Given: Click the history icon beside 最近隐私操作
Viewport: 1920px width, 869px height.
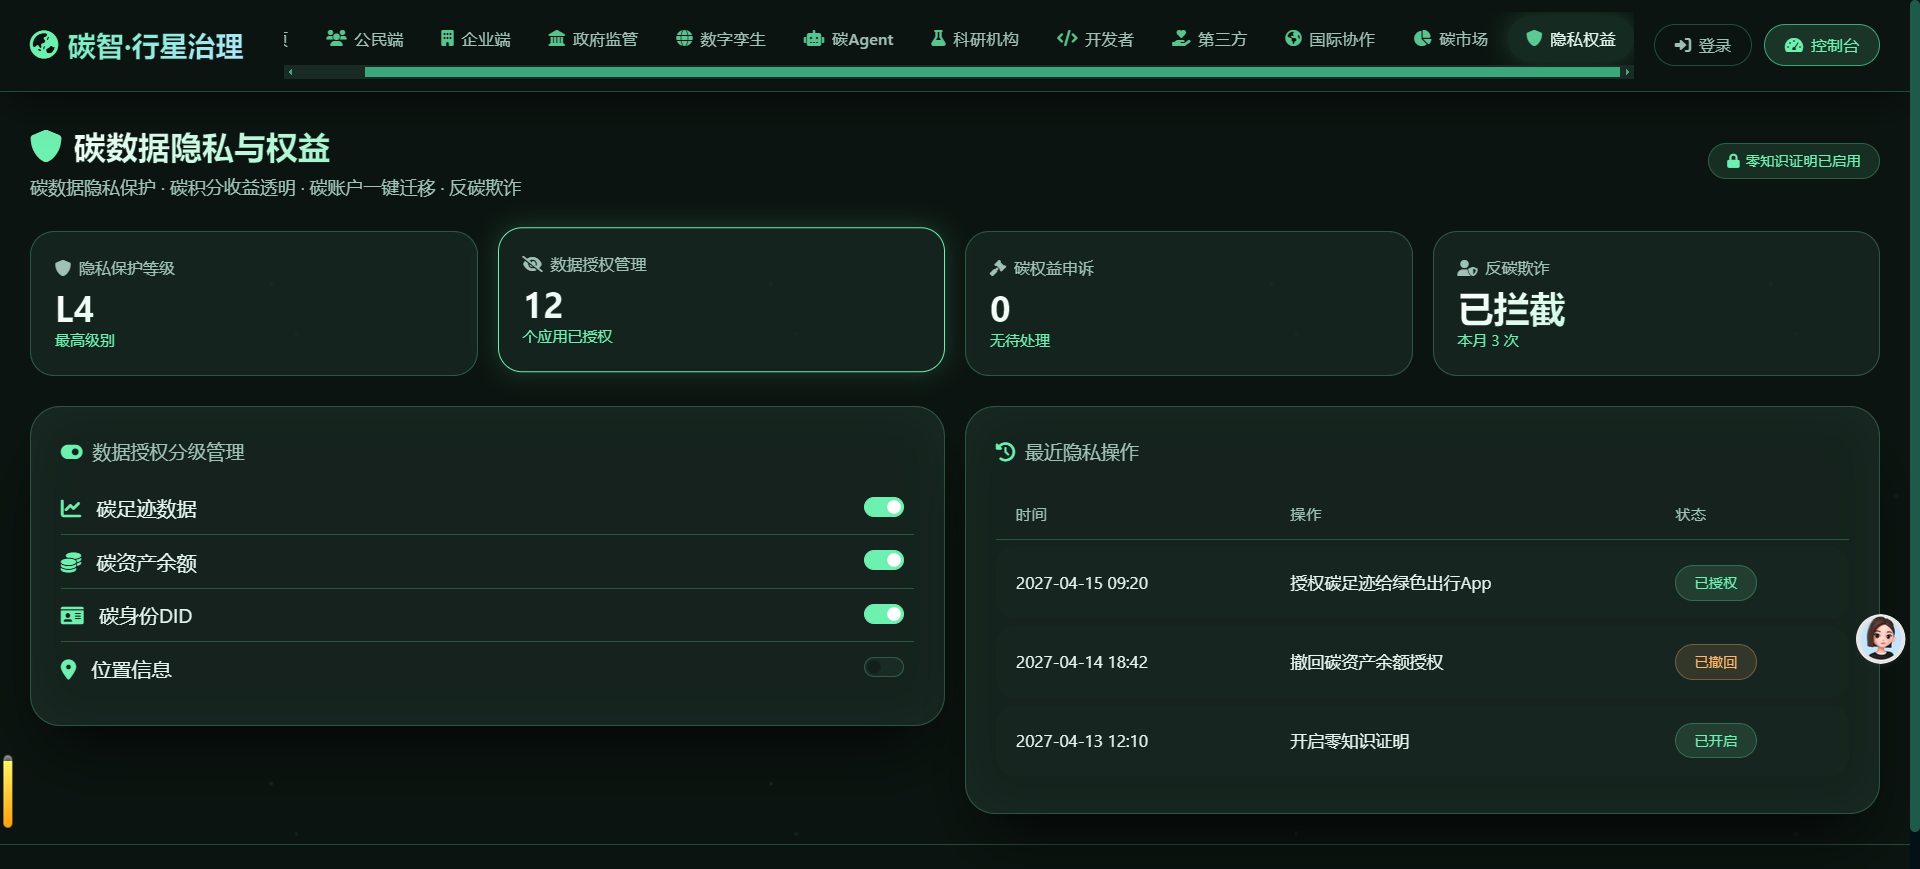Looking at the screenshot, I should tap(1005, 452).
